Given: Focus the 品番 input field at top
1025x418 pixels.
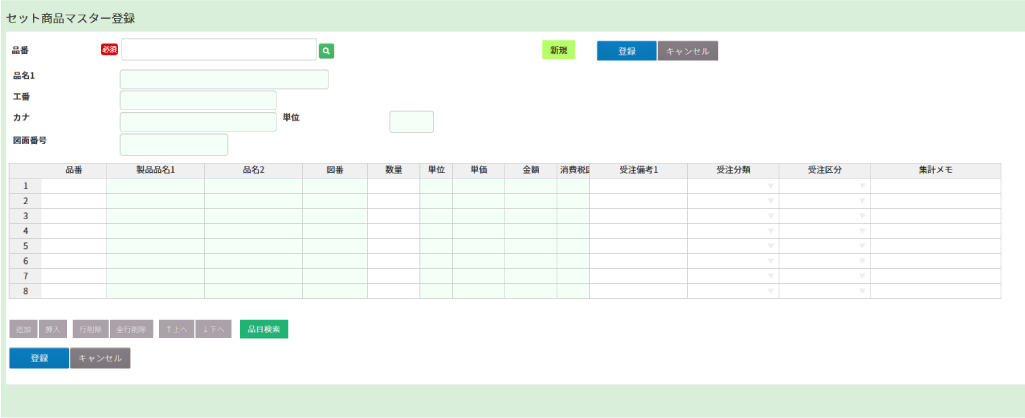Looking at the screenshot, I should coord(218,50).
